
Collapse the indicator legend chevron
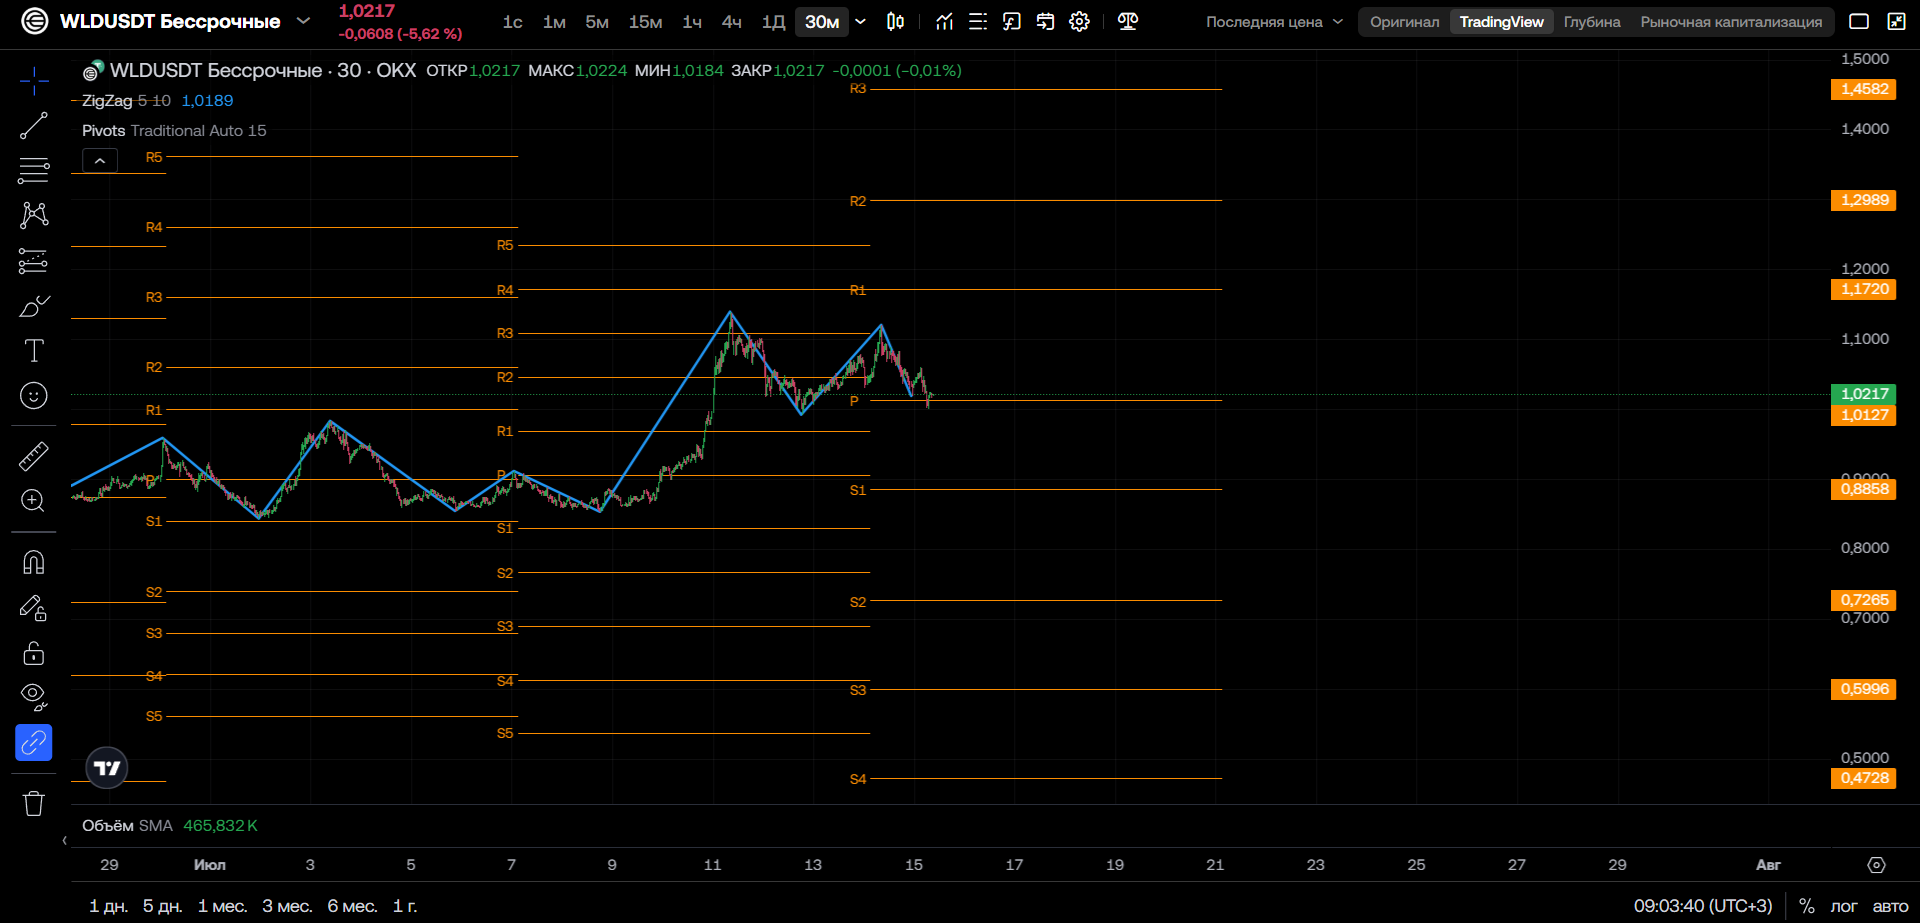coord(100,160)
